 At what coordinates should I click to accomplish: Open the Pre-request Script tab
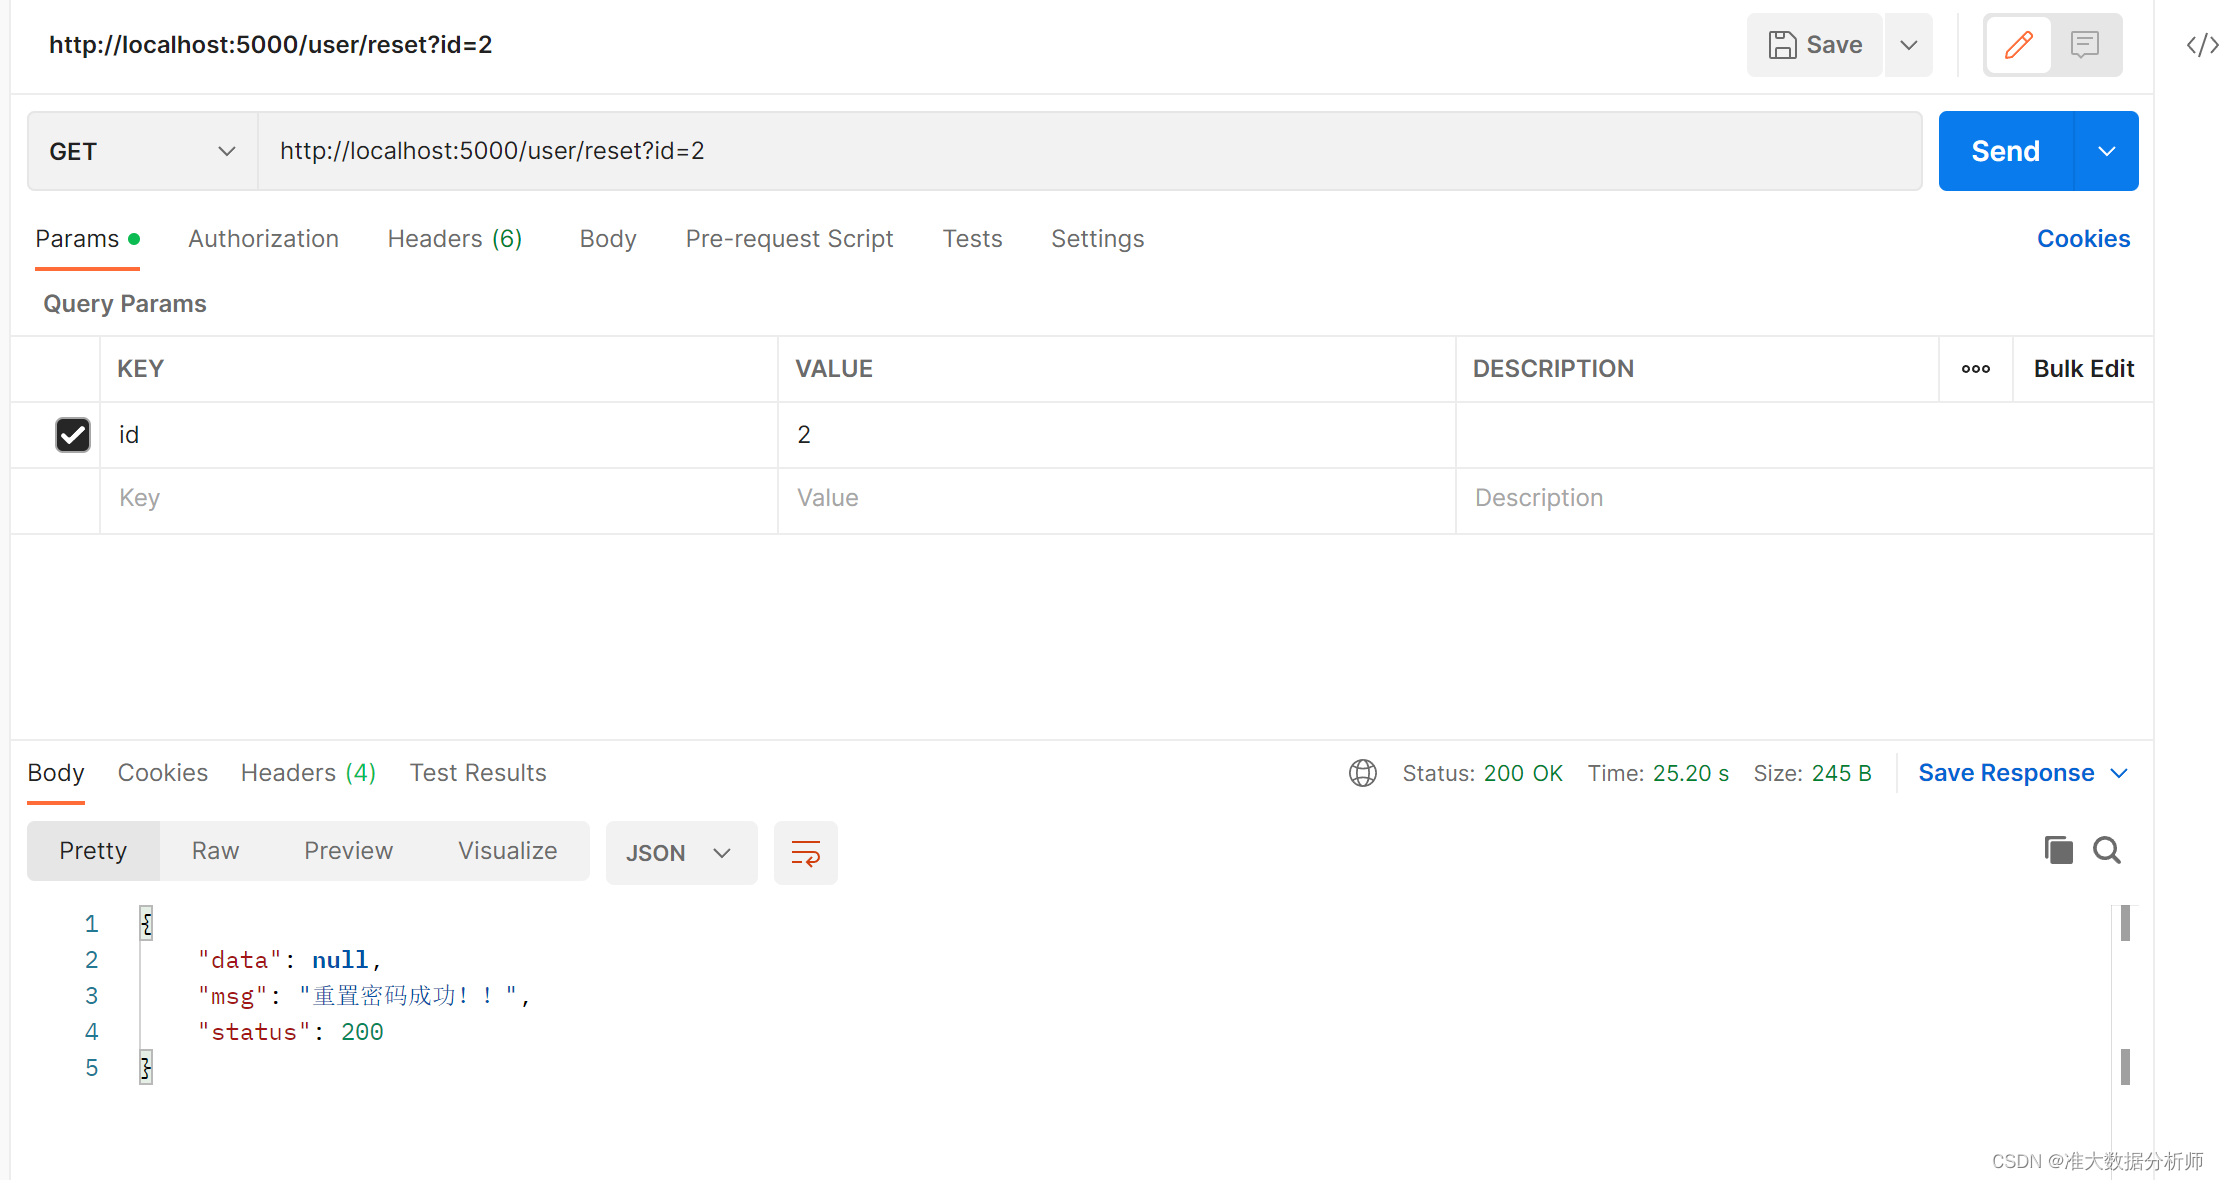(x=789, y=239)
